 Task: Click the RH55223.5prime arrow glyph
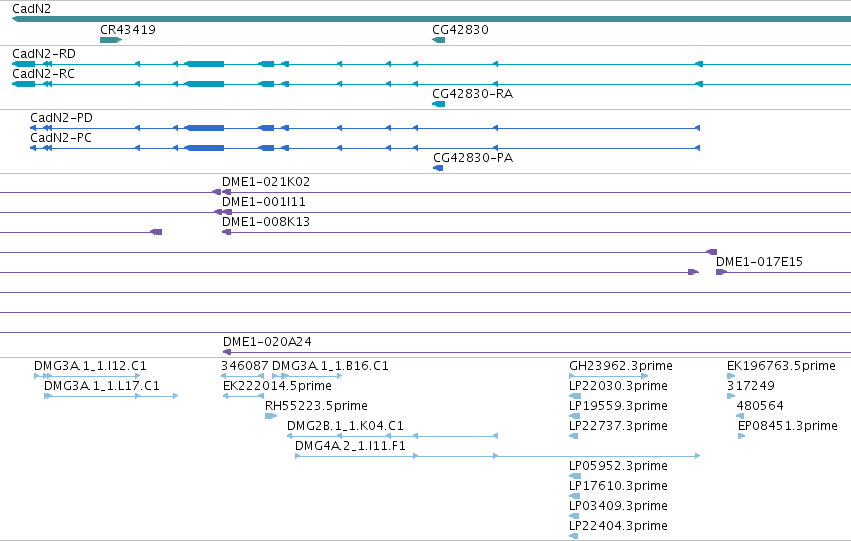click(x=271, y=416)
